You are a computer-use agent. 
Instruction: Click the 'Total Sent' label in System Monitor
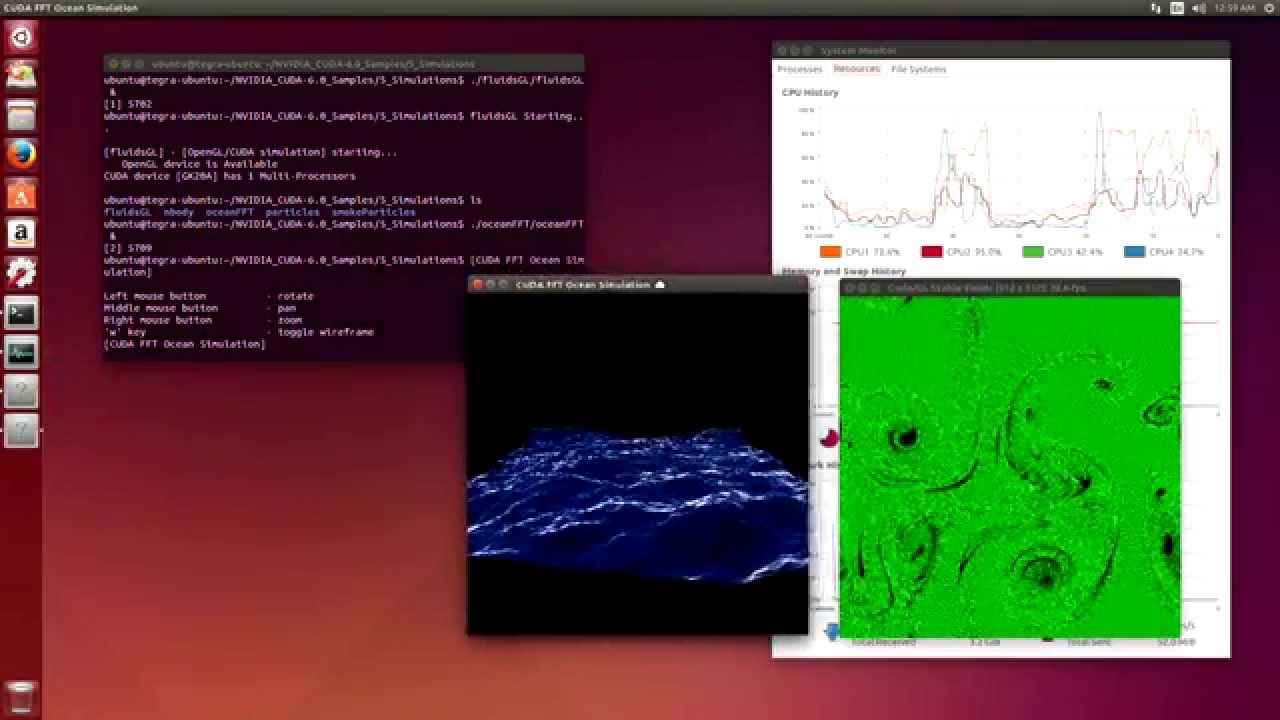click(x=1088, y=642)
